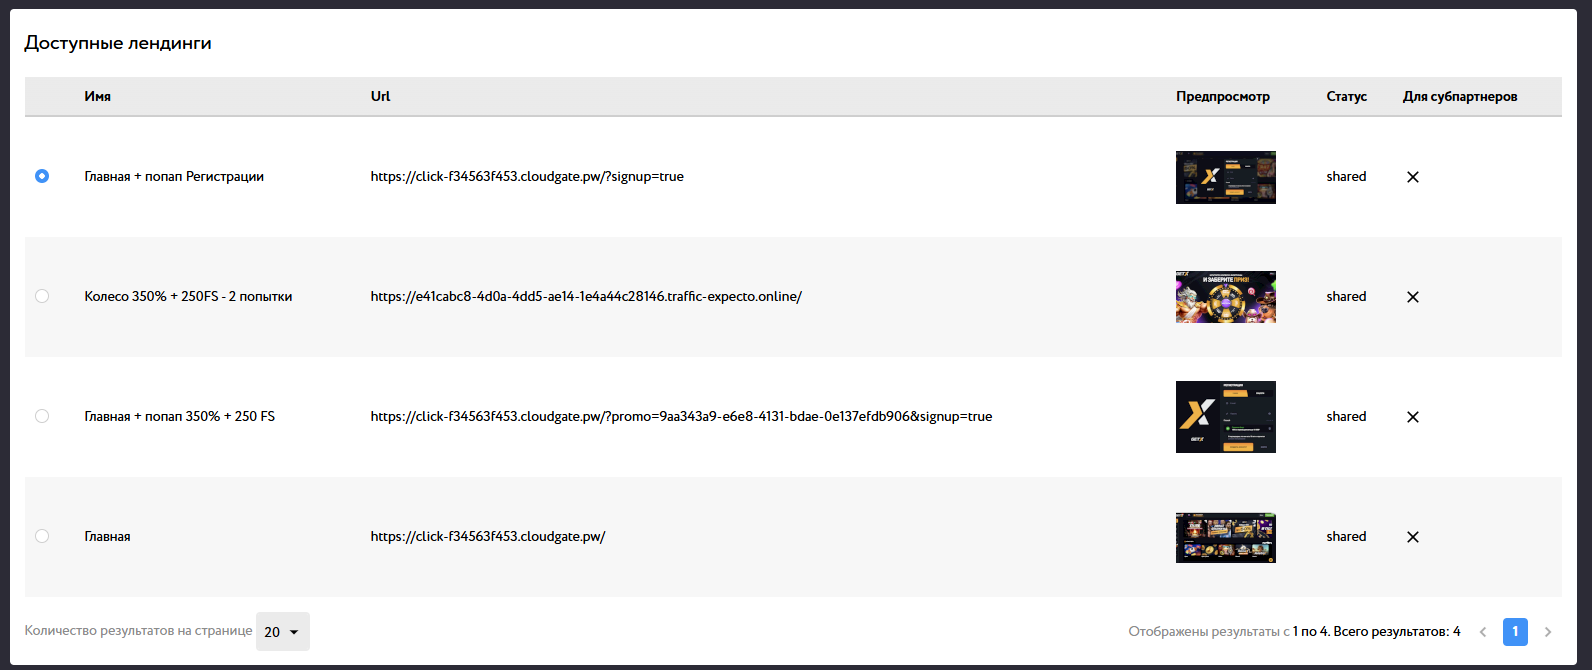Click the Url column header

point(380,97)
